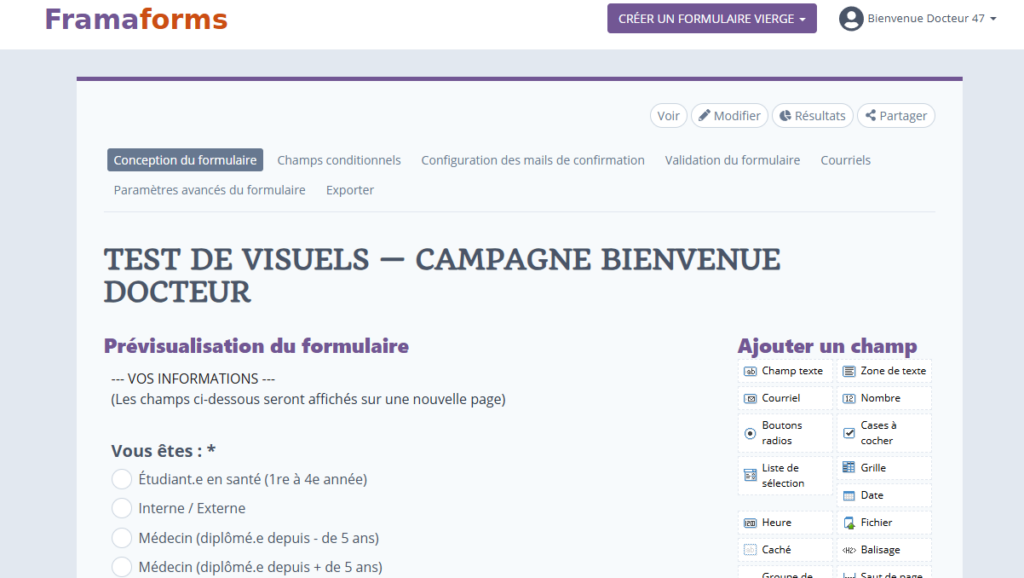The height and width of the screenshot is (578, 1024).
Task: Click the '--- VOS INFORMATIONS ---' text
Action: coord(193,379)
